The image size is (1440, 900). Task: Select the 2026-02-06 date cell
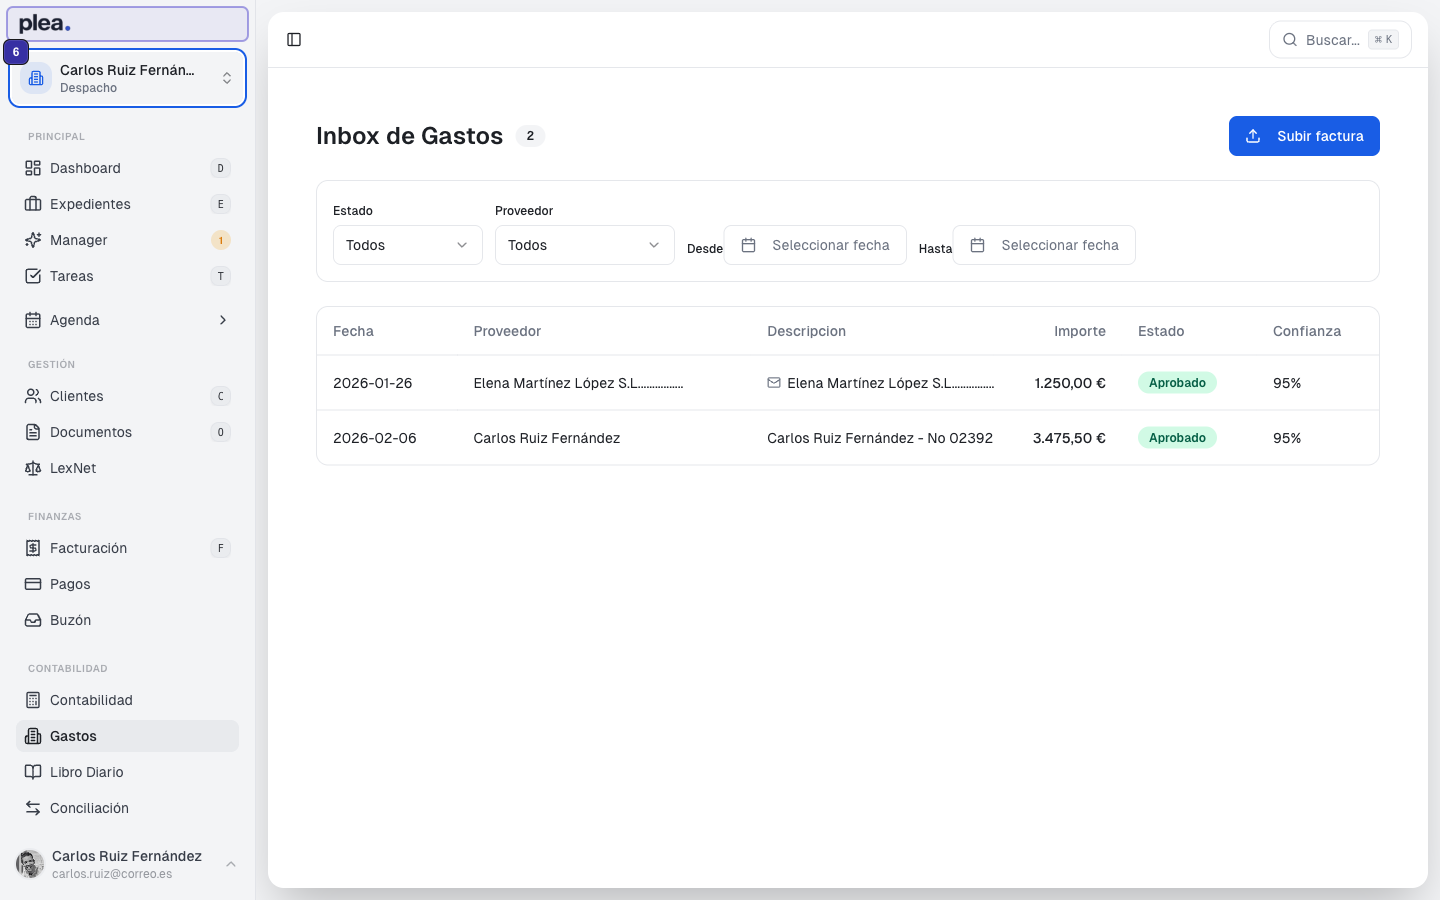pyautogui.click(x=375, y=438)
